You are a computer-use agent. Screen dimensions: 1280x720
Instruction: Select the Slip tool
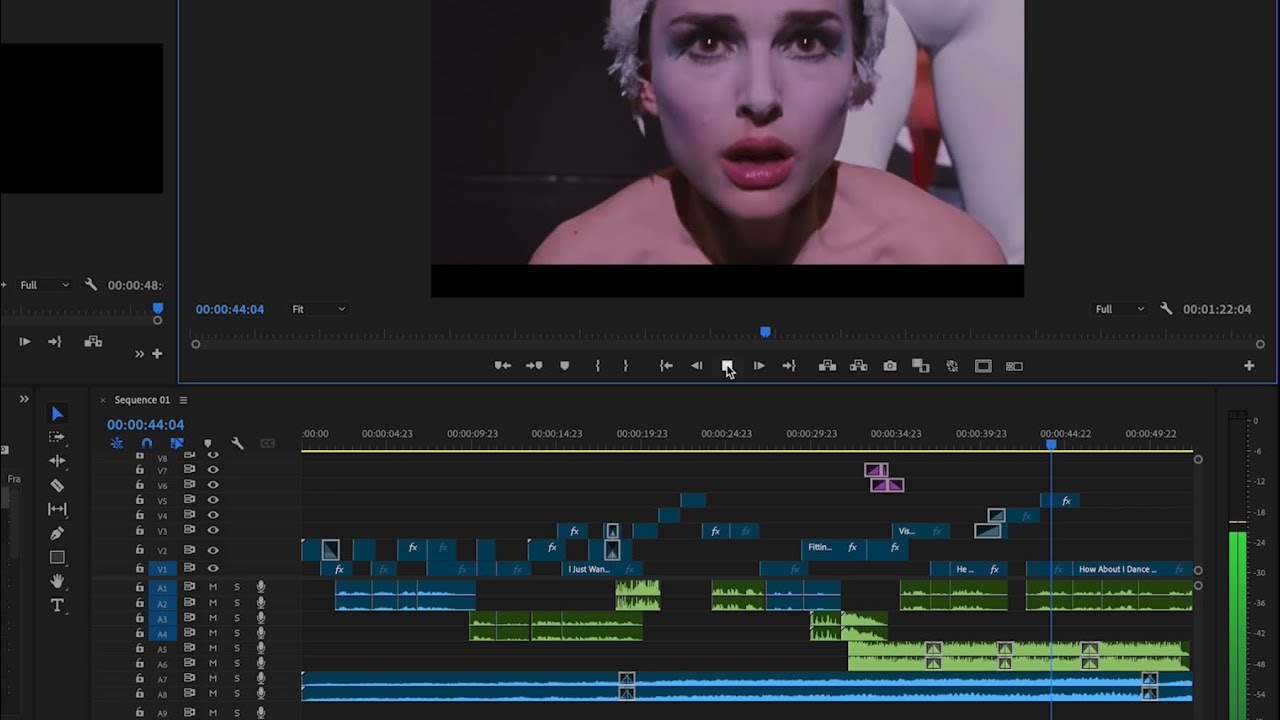[57, 509]
